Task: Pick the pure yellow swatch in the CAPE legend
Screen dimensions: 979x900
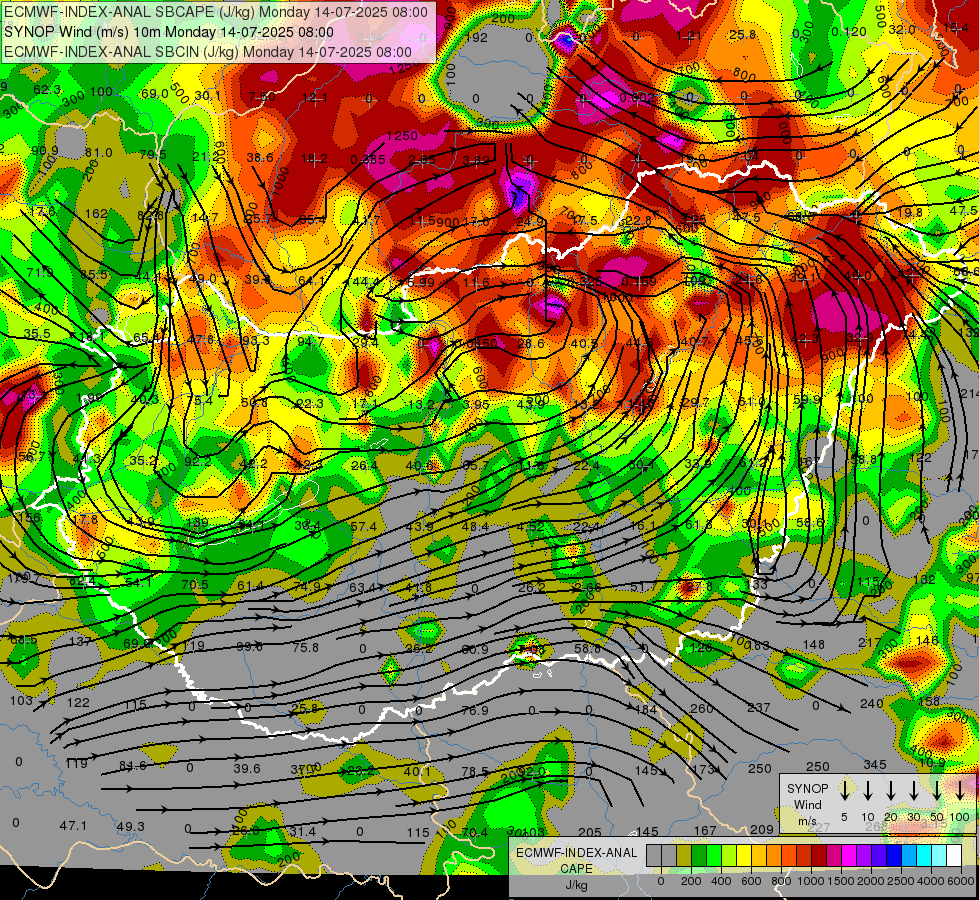Action: pos(744,855)
